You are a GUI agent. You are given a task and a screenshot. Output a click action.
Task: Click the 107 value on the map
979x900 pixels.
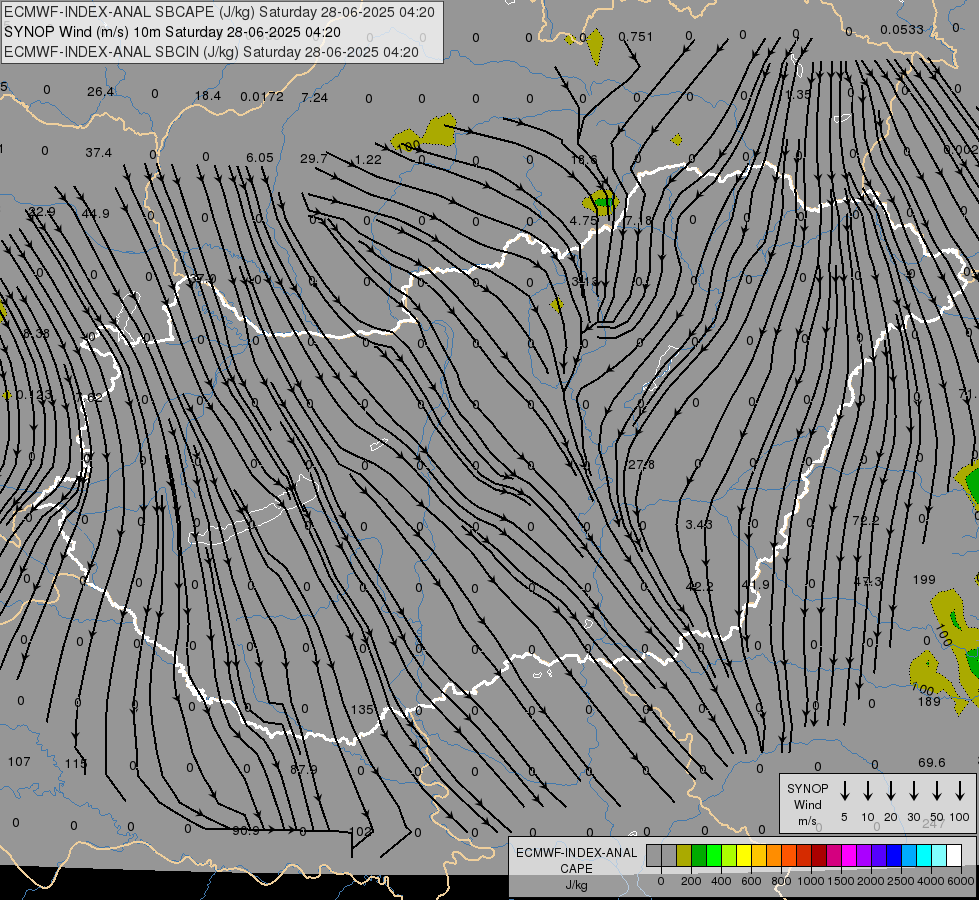pos(19,761)
